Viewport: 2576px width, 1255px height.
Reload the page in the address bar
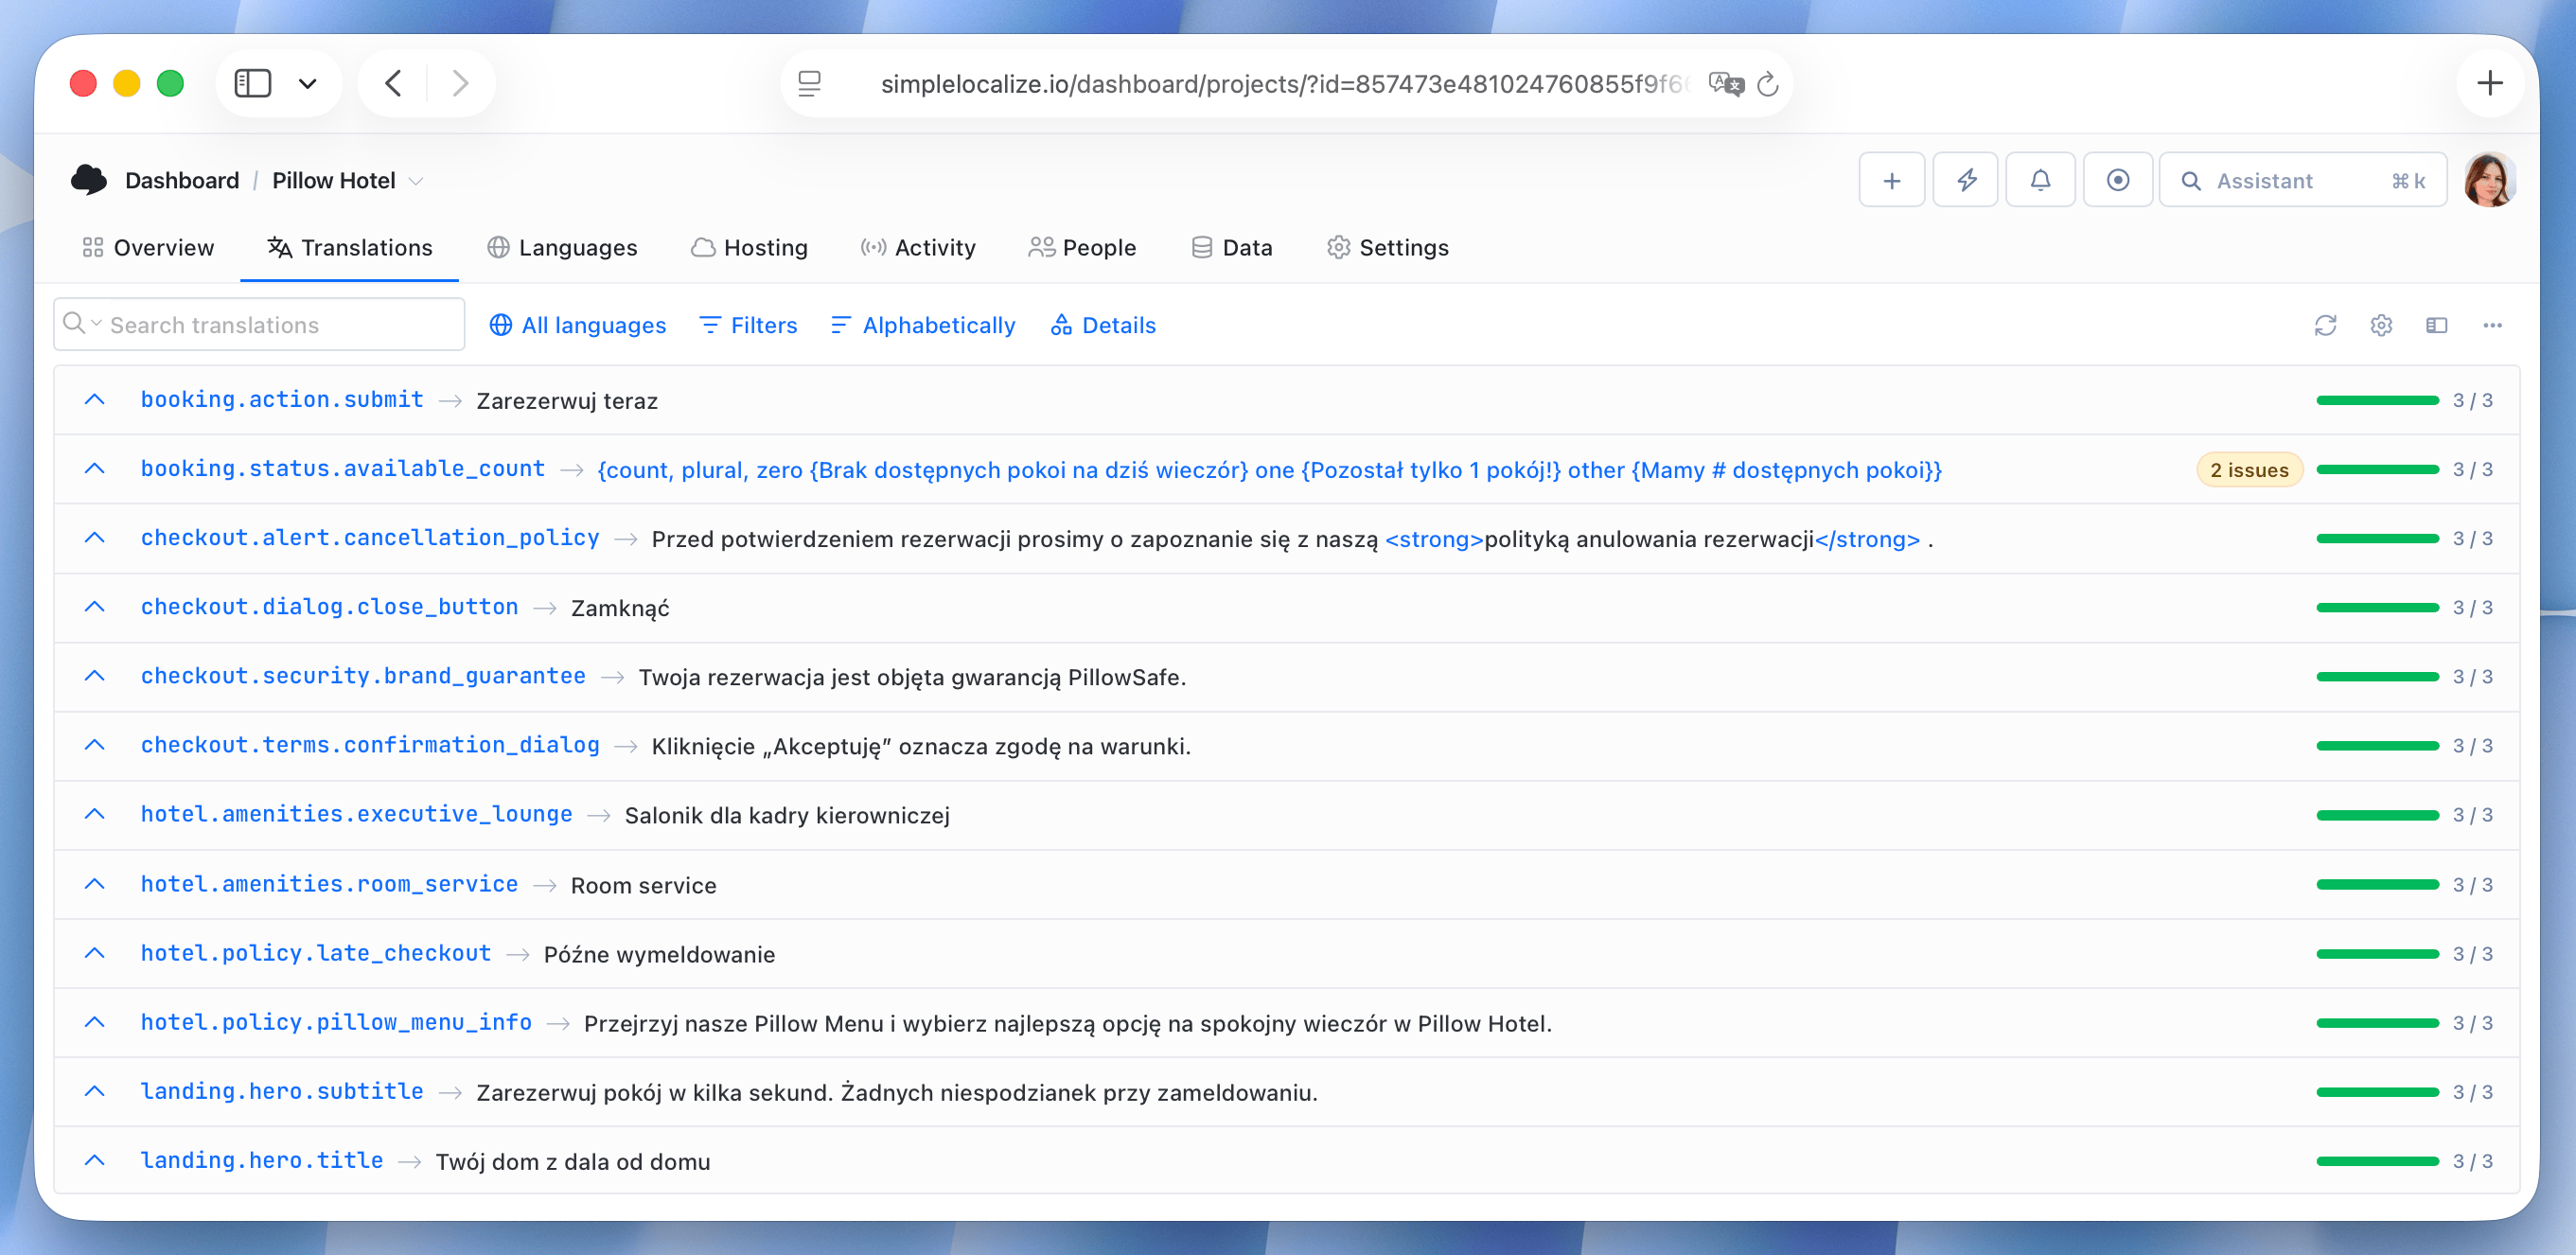[1768, 84]
